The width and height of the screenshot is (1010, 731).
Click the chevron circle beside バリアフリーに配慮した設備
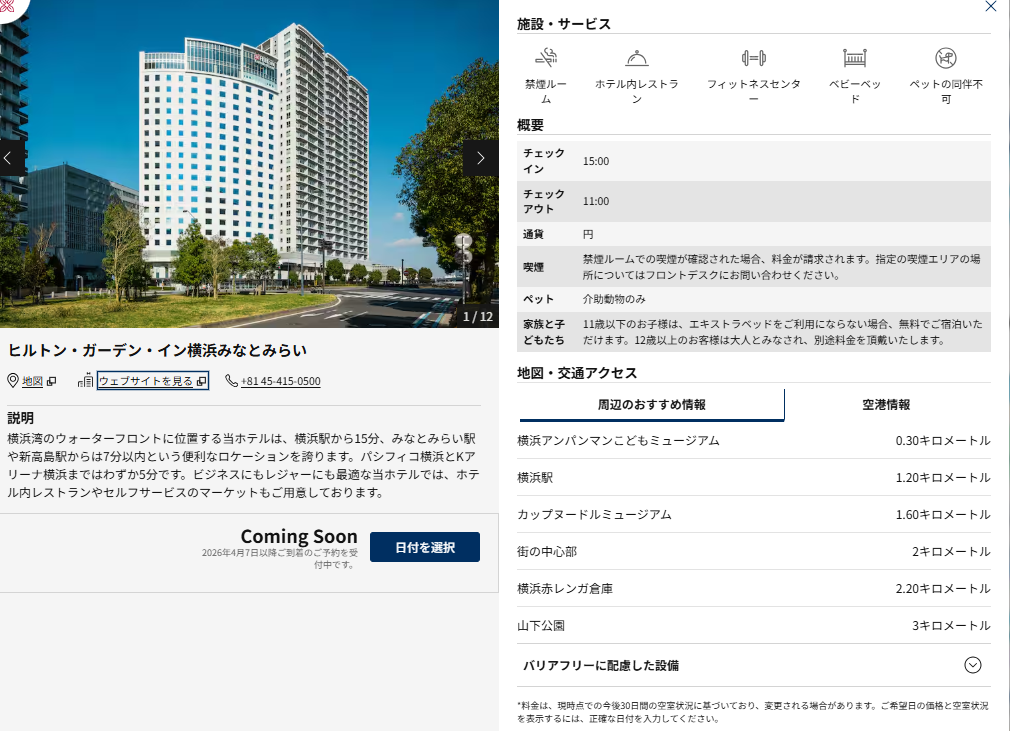(973, 665)
